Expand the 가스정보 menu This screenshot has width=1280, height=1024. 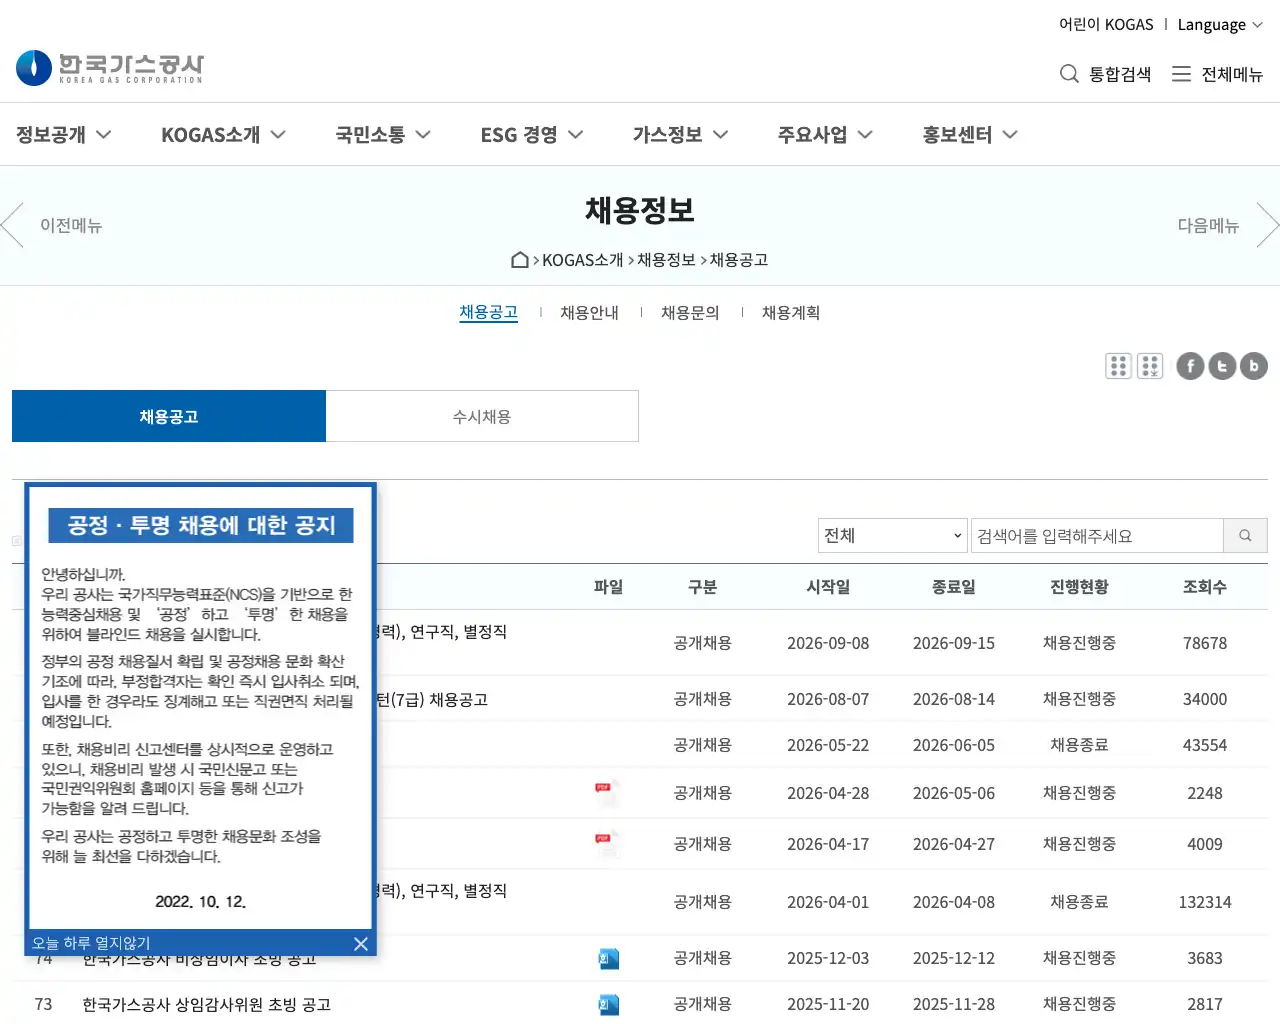tap(680, 134)
